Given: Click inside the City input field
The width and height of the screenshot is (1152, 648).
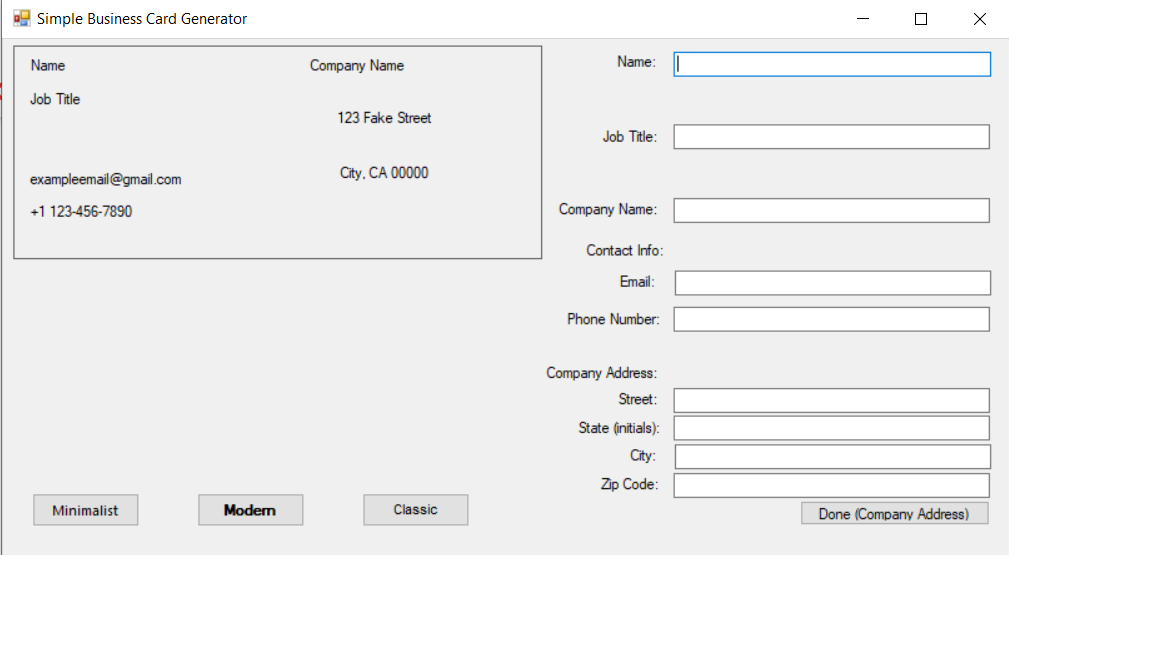Looking at the screenshot, I should 832,456.
